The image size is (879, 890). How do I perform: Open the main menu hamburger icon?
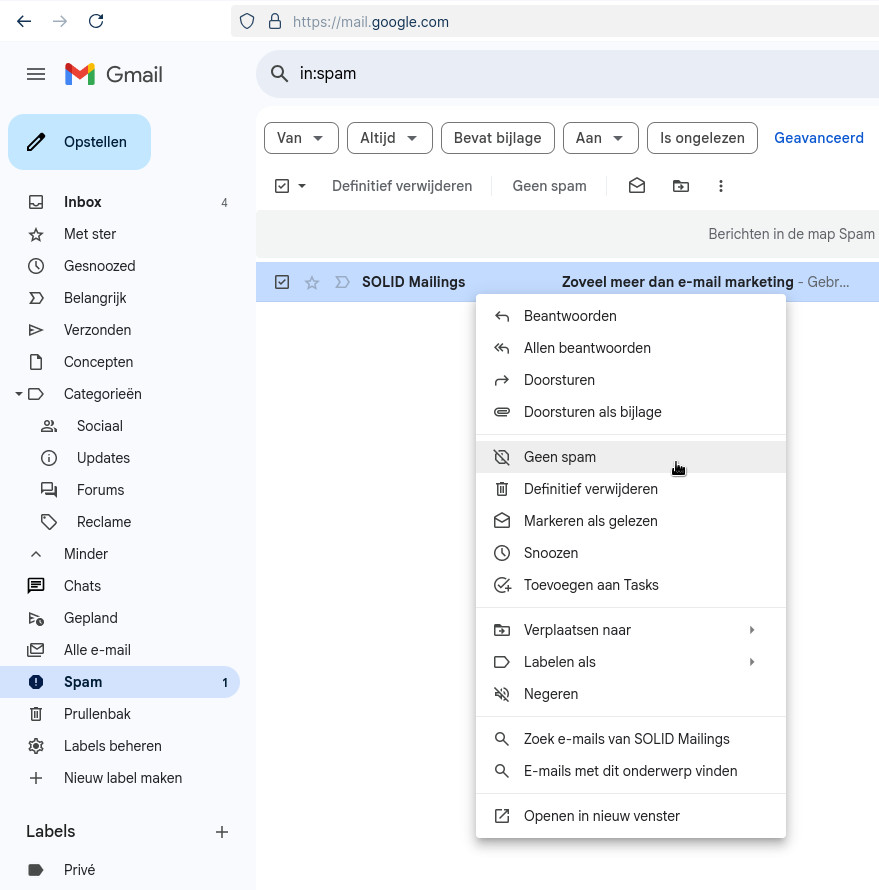tap(36, 74)
